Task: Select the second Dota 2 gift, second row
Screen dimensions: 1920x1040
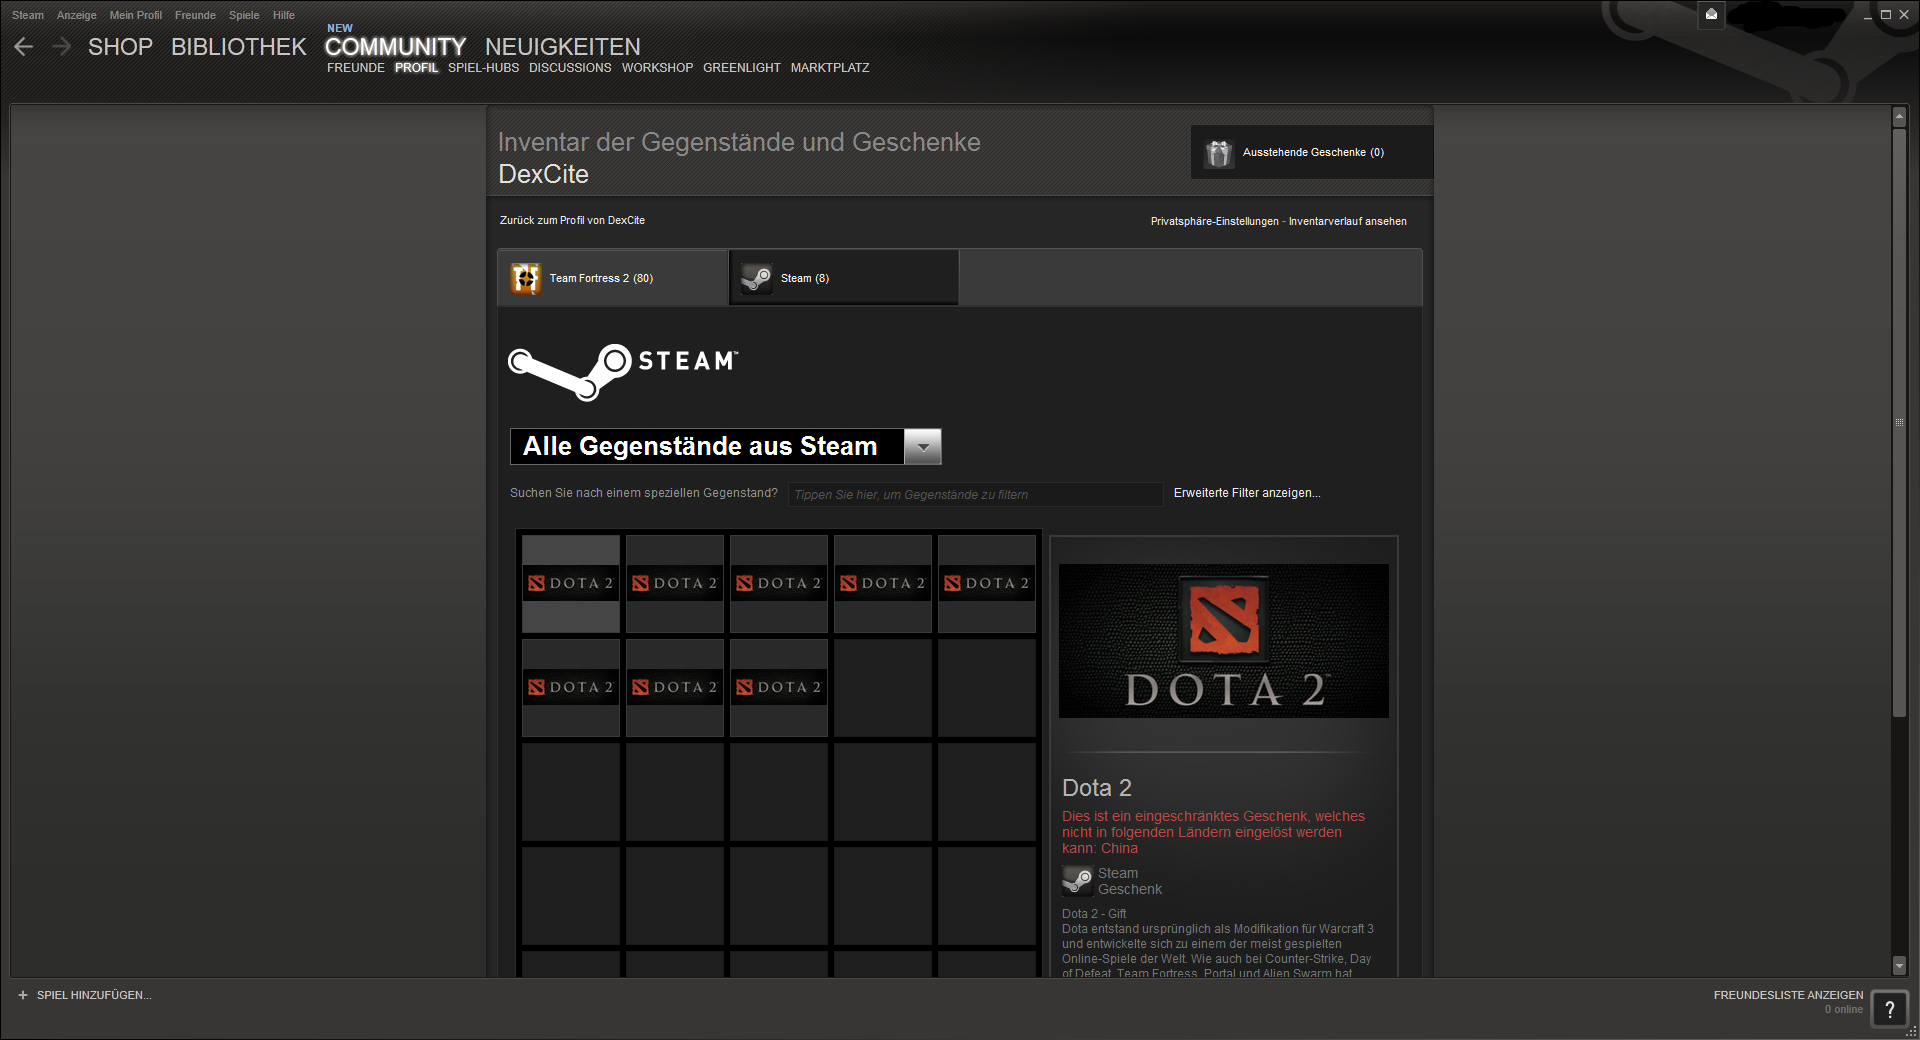Action: [675, 687]
